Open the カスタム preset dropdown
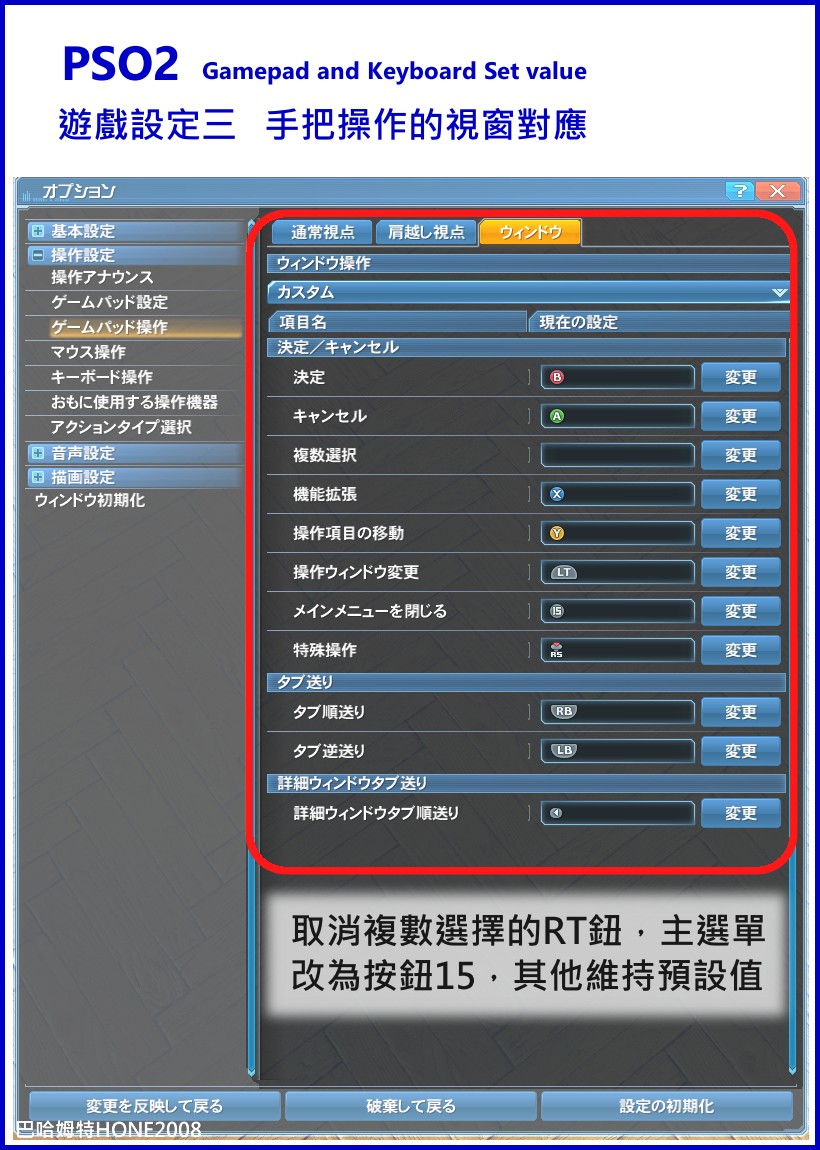This screenshot has width=820, height=1150. tap(529, 292)
